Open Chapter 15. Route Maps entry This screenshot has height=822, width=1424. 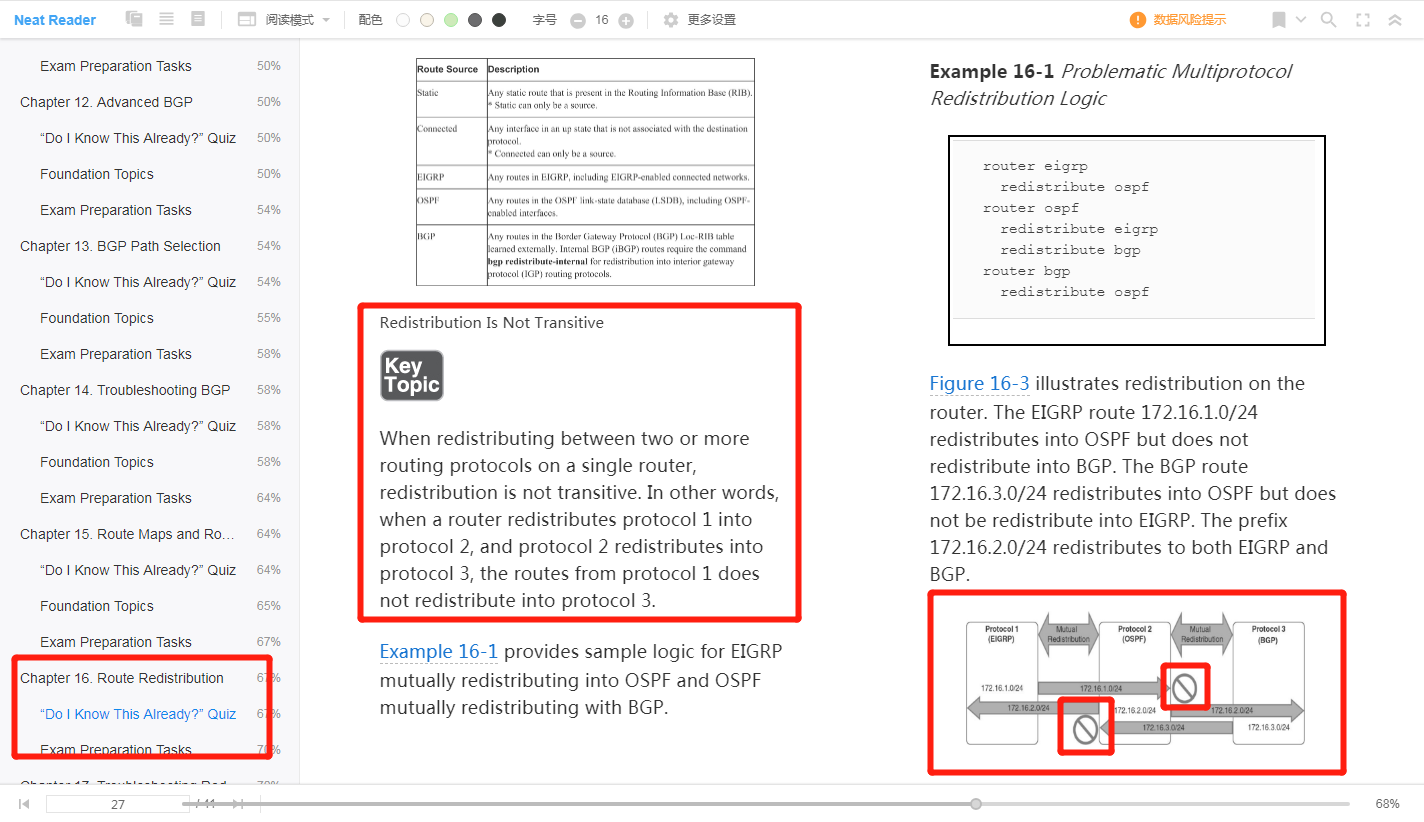128,534
